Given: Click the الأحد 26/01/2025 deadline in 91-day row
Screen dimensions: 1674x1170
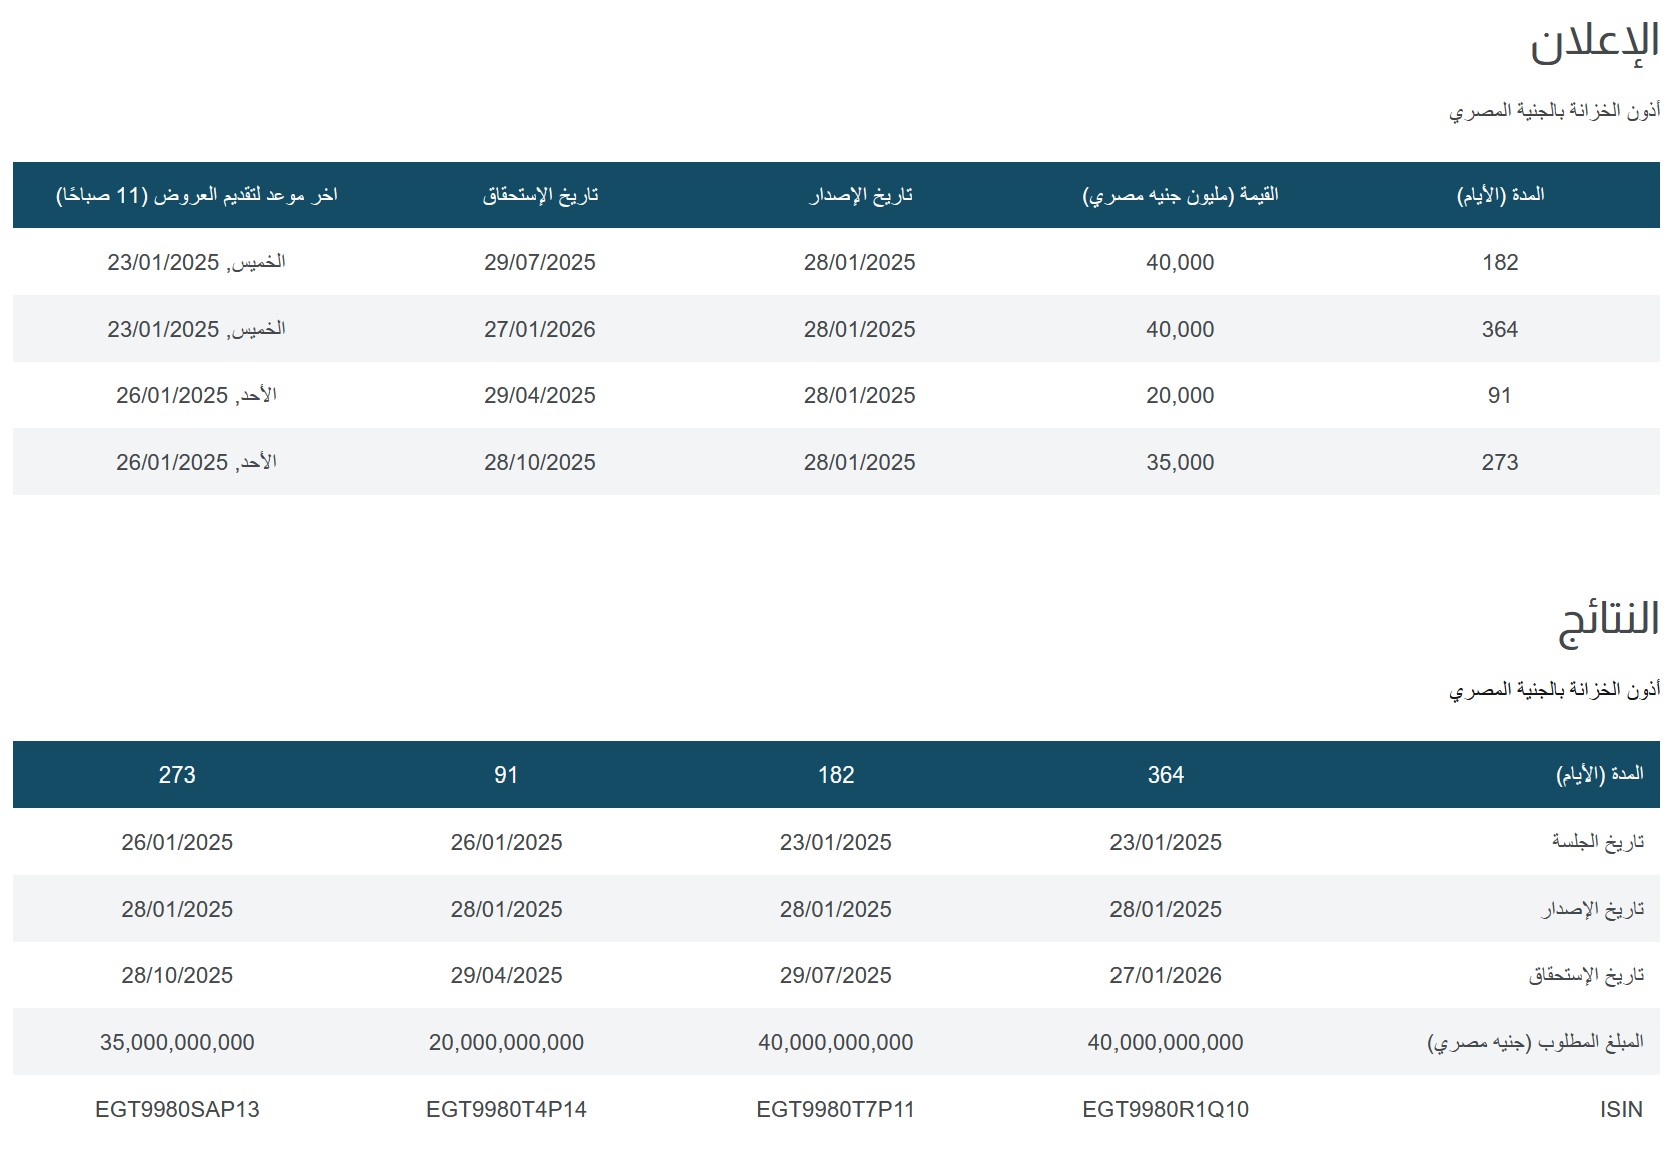Looking at the screenshot, I should coord(197,395).
